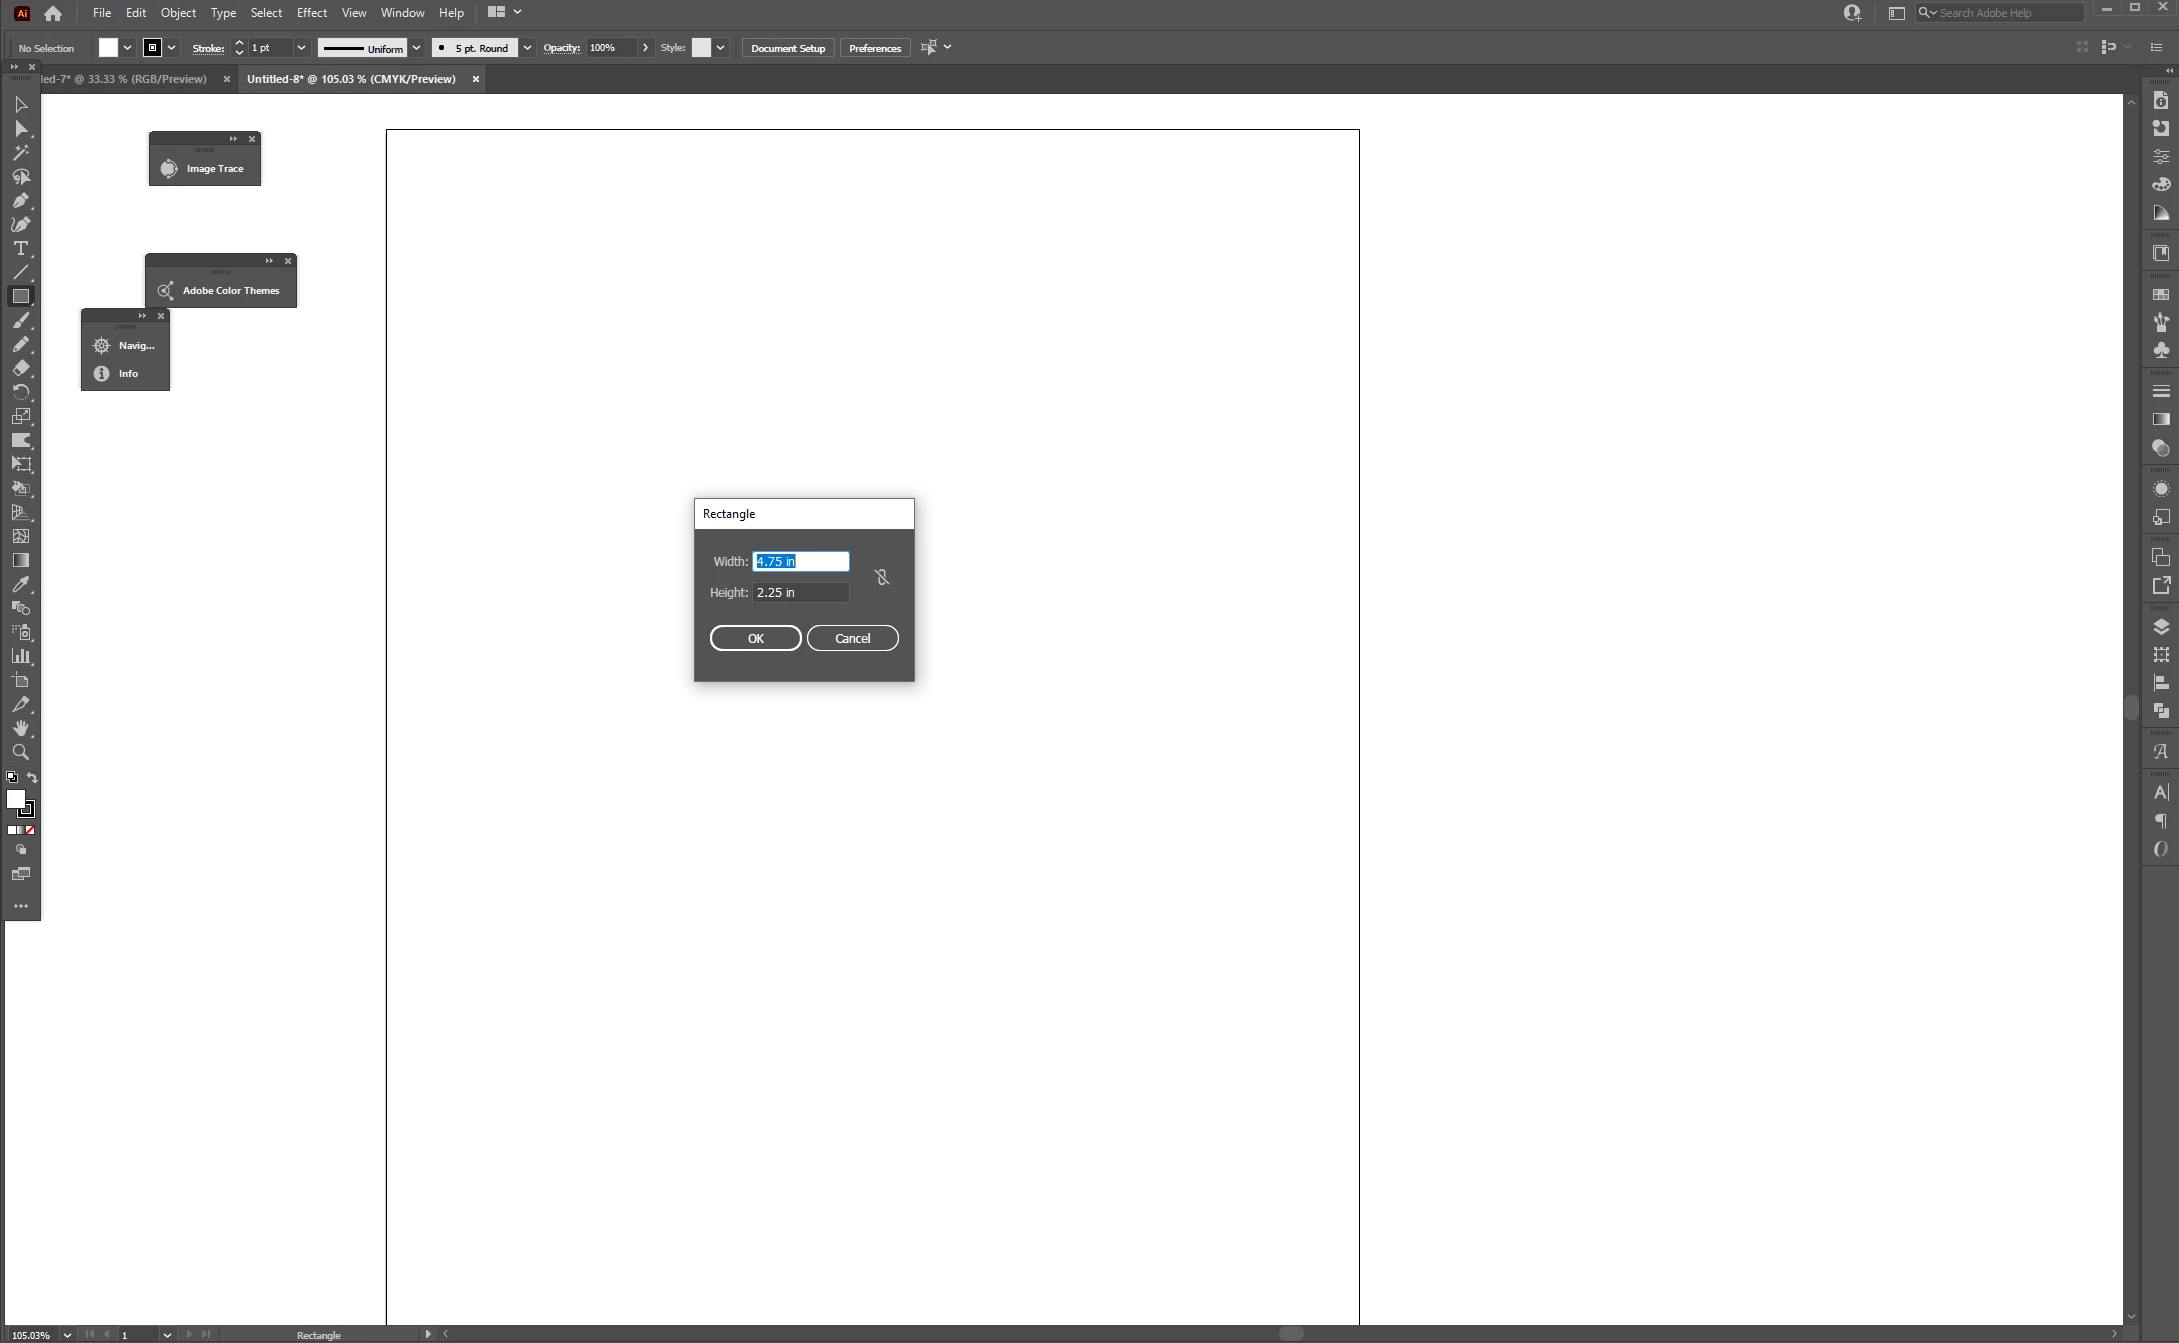Swap fill and stroke colors

pyautogui.click(x=32, y=777)
